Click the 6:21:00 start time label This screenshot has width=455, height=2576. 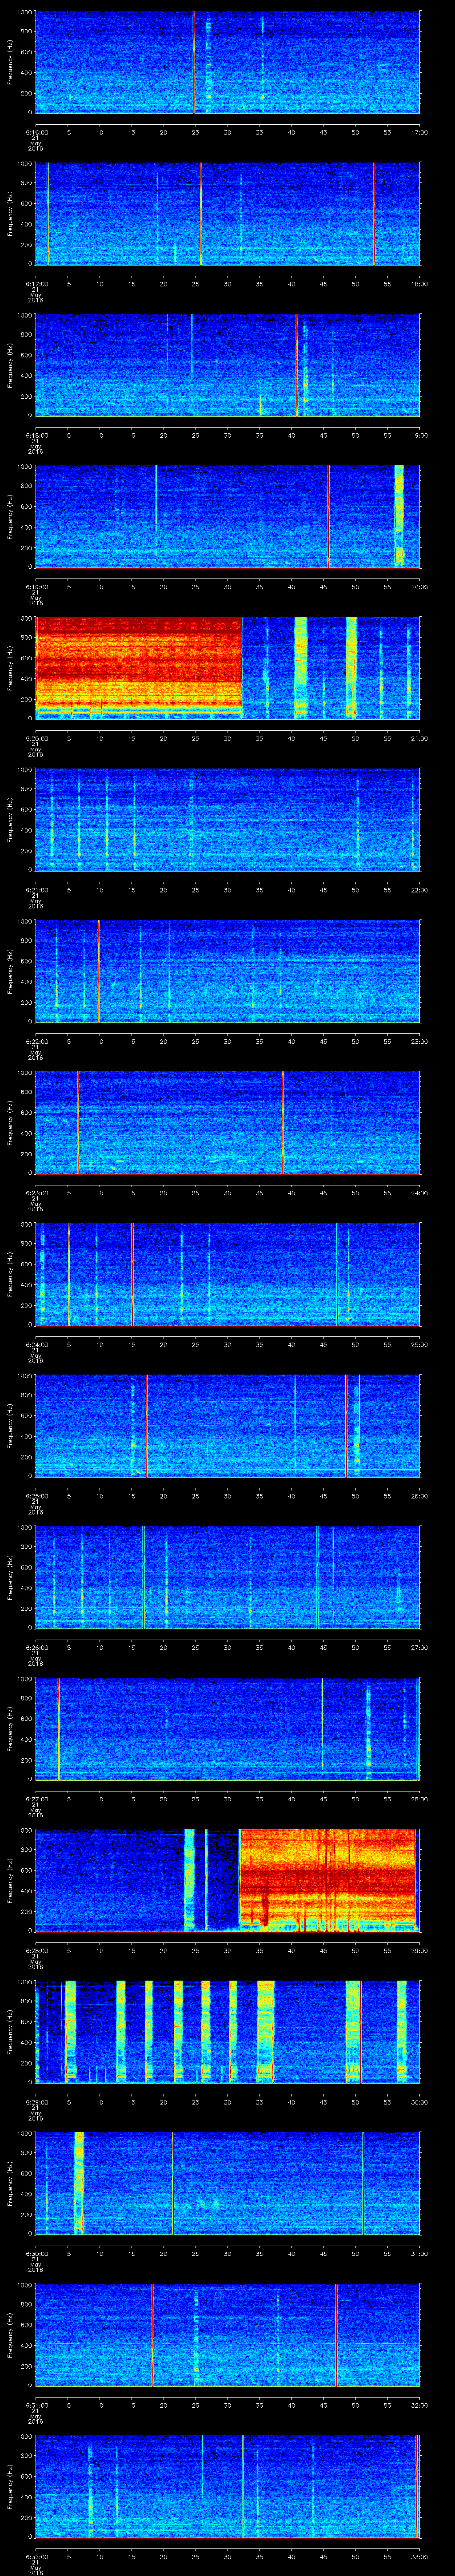36,890
